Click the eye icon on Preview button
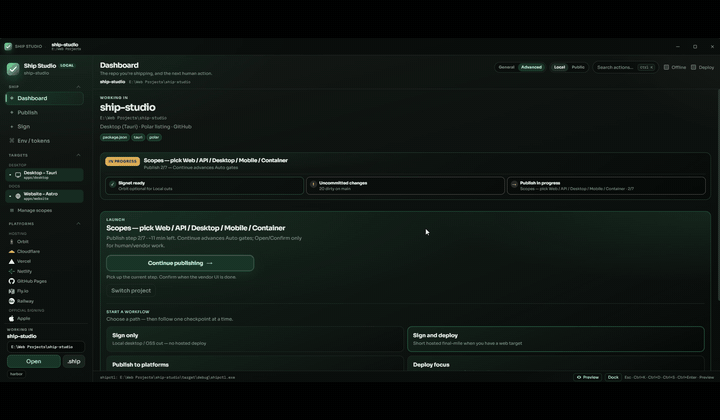 579,377
